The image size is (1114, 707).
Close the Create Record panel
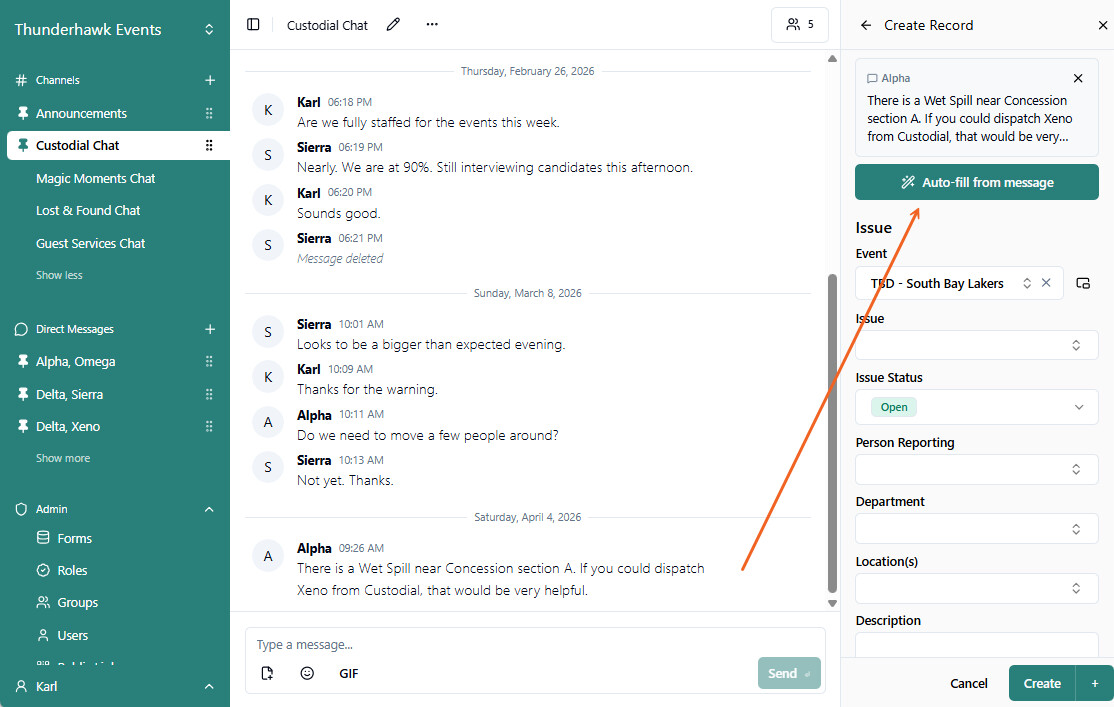(1102, 26)
